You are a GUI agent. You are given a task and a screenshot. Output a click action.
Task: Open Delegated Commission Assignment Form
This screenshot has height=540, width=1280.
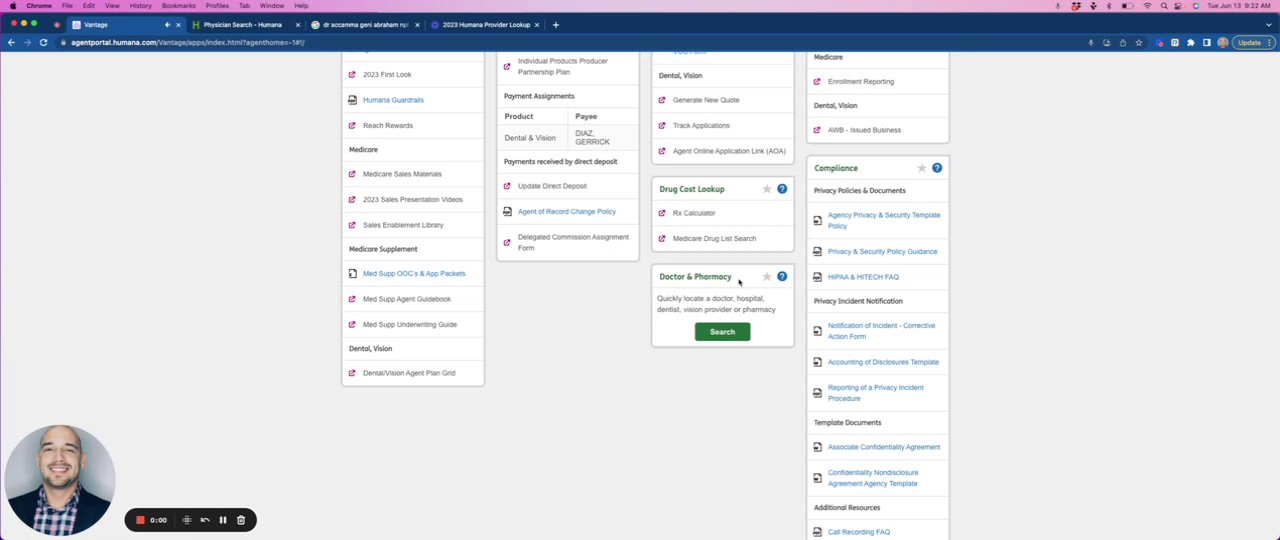pyautogui.click(x=573, y=242)
